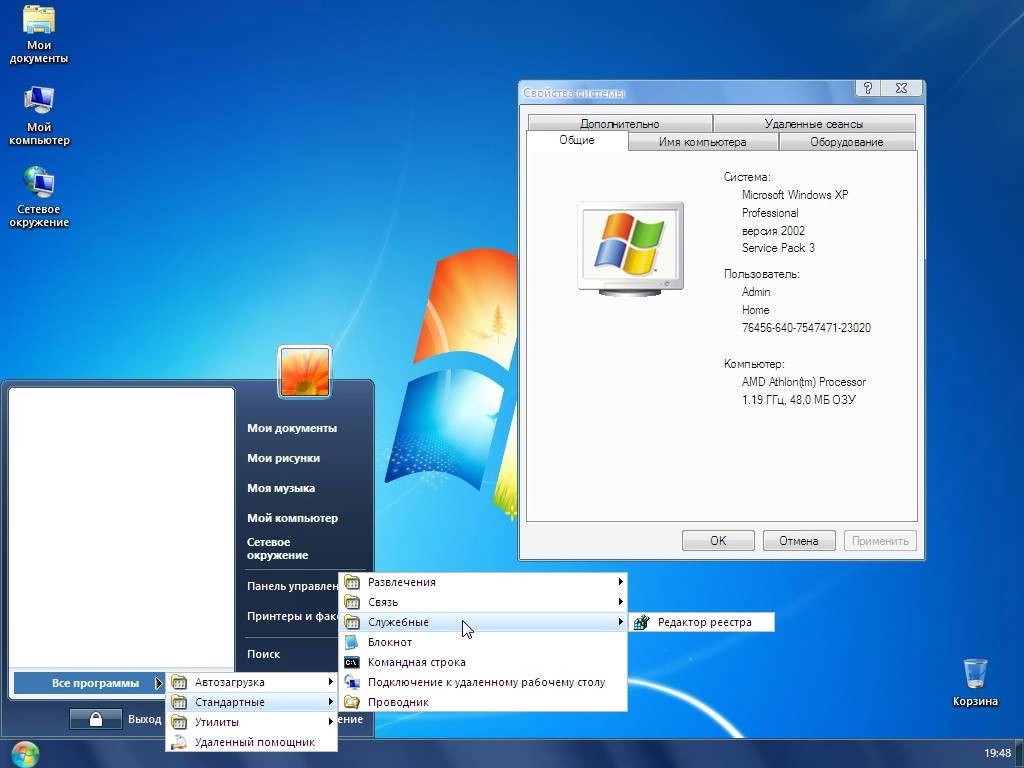
Task: Open Сетевое окружение in Start menu
Action: [278, 549]
